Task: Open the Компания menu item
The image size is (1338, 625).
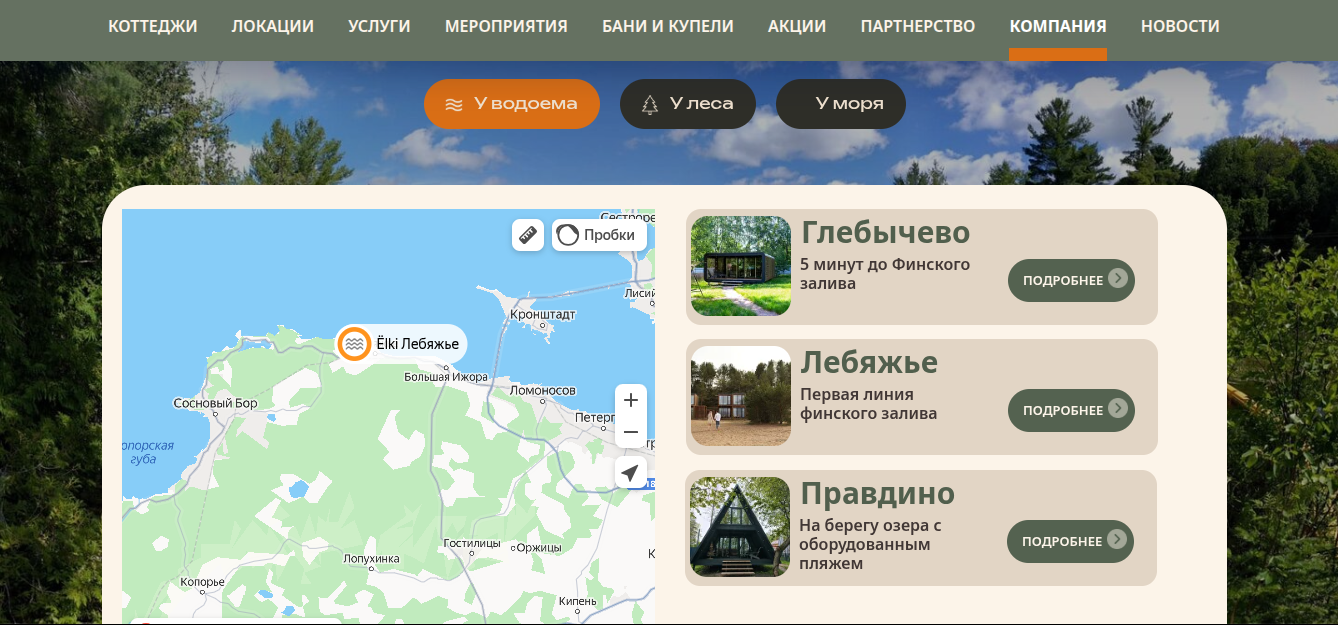Action: tap(1057, 27)
